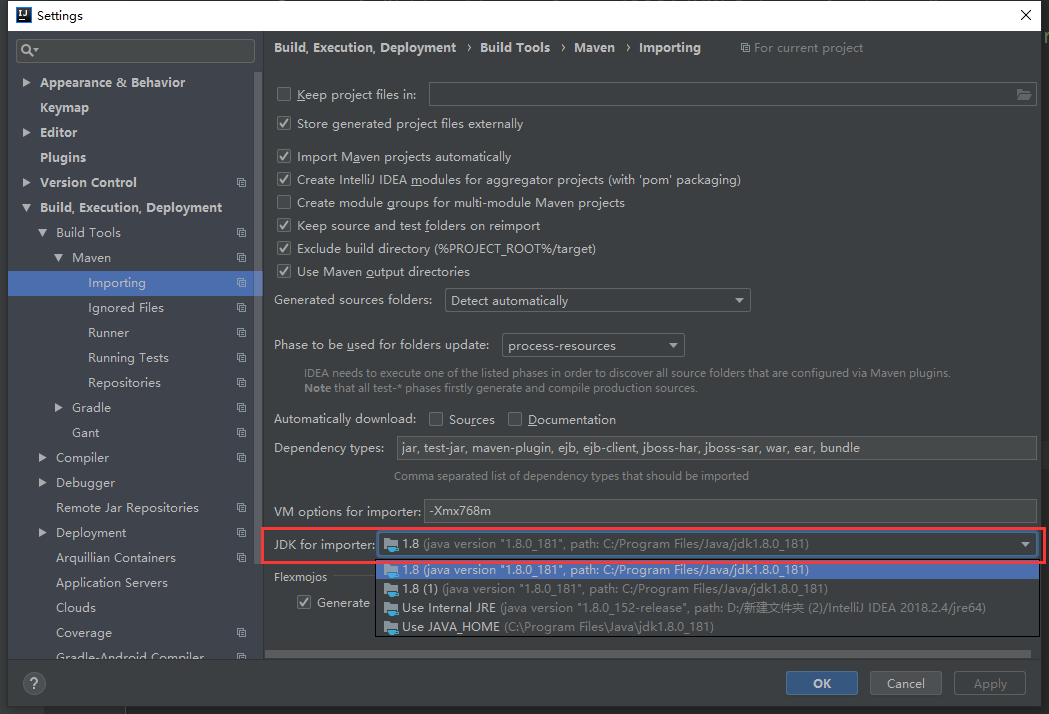The height and width of the screenshot is (714, 1049).
Task: Expand the Debugger tree node
Action: 43,482
